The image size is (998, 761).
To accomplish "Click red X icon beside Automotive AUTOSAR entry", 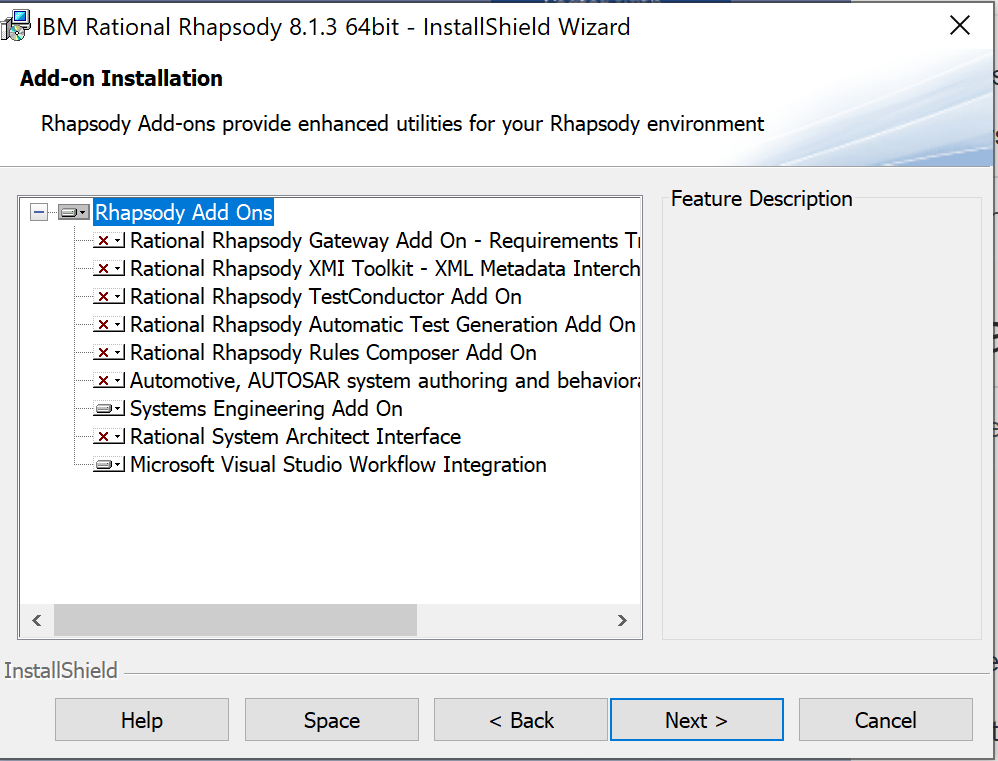I will pyautogui.click(x=109, y=381).
